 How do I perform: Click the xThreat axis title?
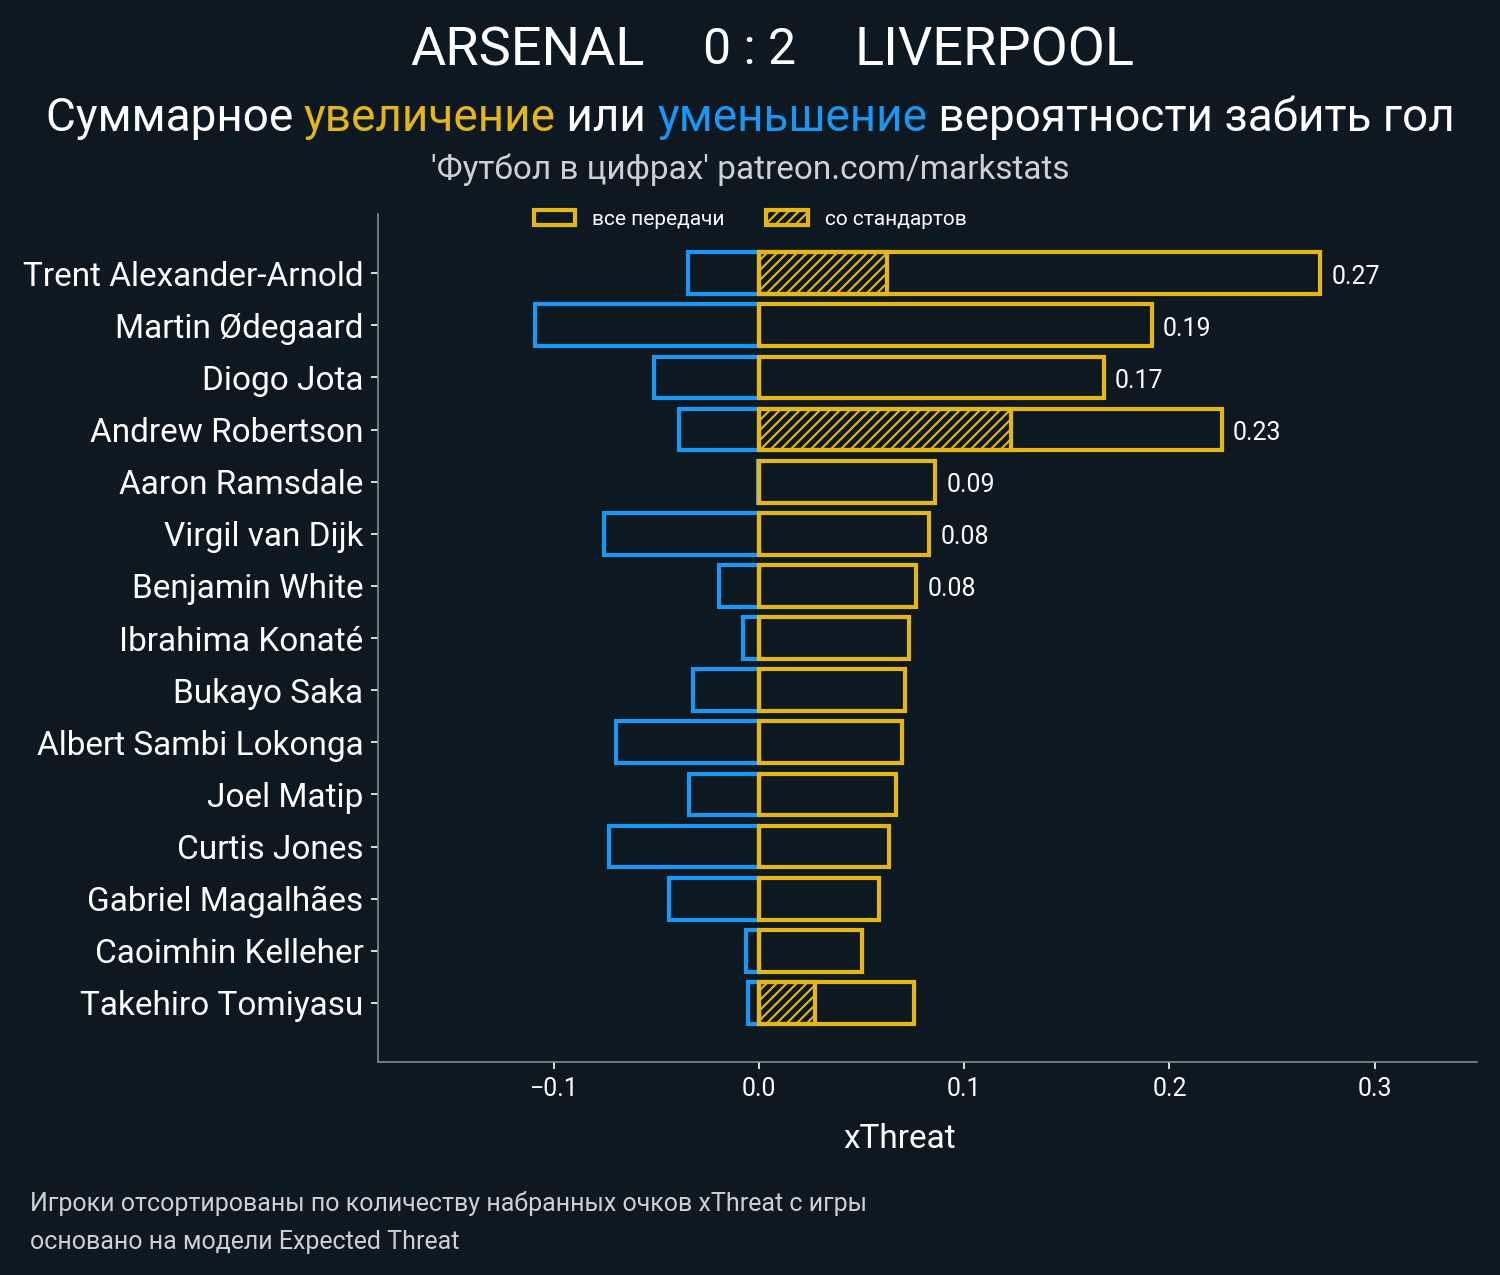coord(899,1137)
